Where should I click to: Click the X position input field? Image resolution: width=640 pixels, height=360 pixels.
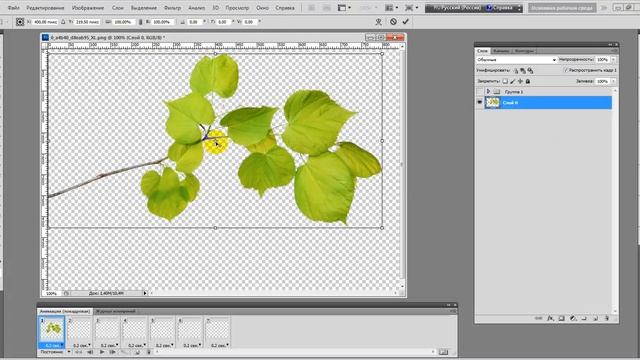click(45, 22)
